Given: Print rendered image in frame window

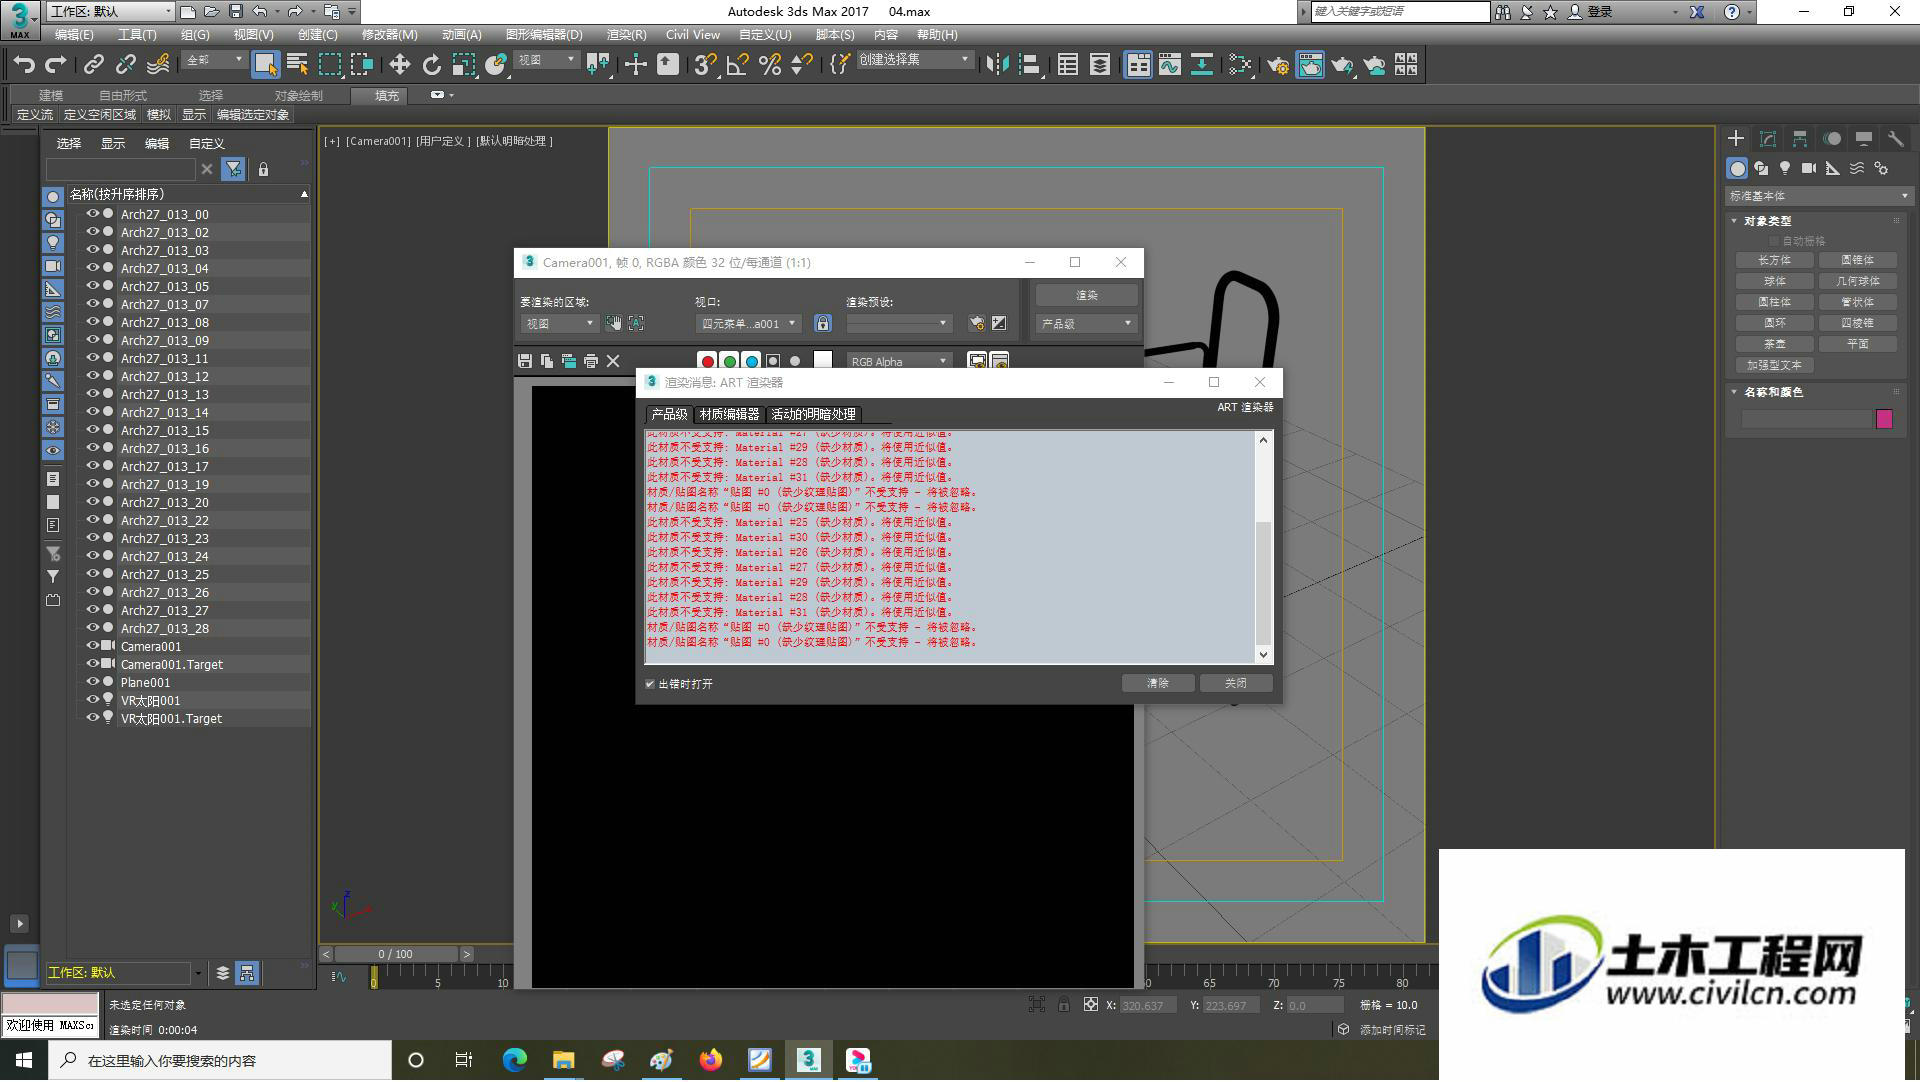Looking at the screenshot, I should pos(591,361).
